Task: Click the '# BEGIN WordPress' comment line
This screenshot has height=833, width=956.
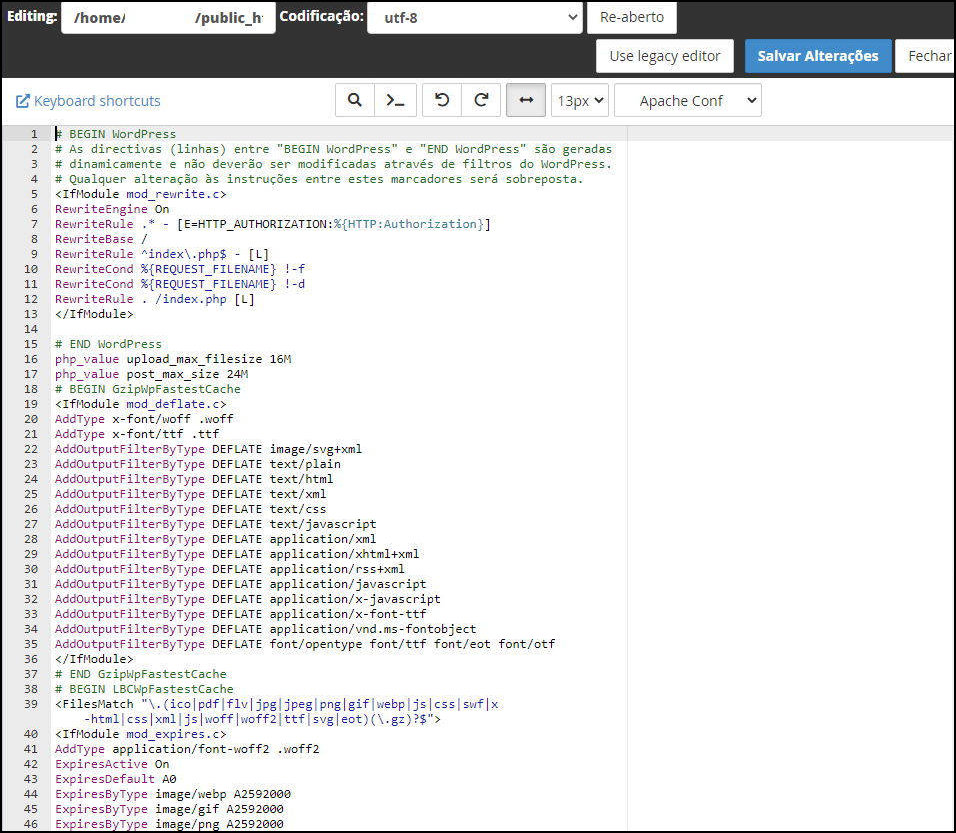Action: click(115, 134)
